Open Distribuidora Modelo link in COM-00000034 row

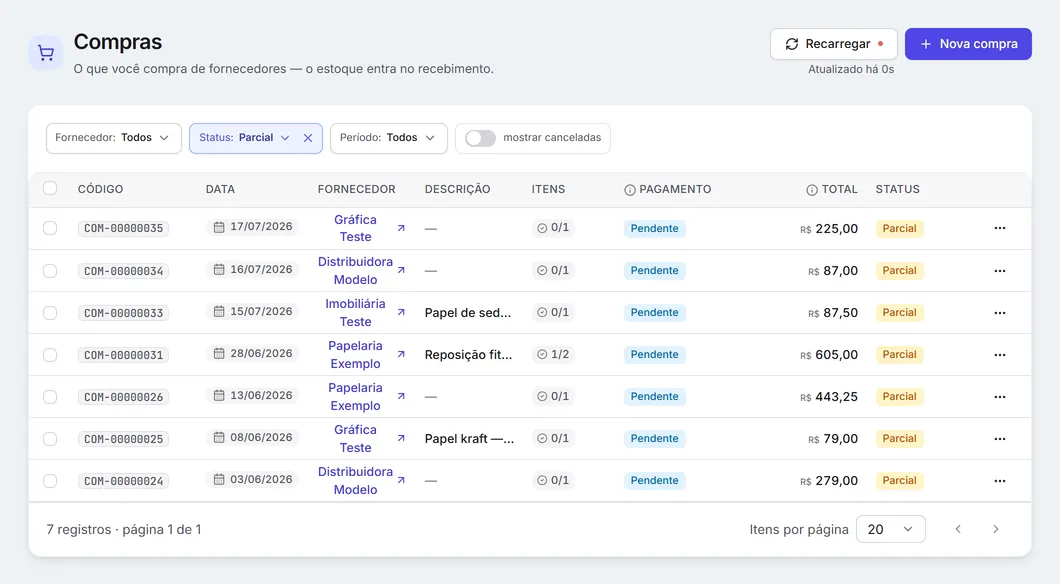(x=356, y=270)
